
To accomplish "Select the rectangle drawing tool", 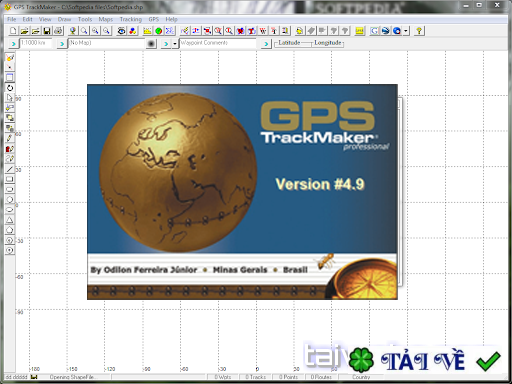I will coord(10,179).
